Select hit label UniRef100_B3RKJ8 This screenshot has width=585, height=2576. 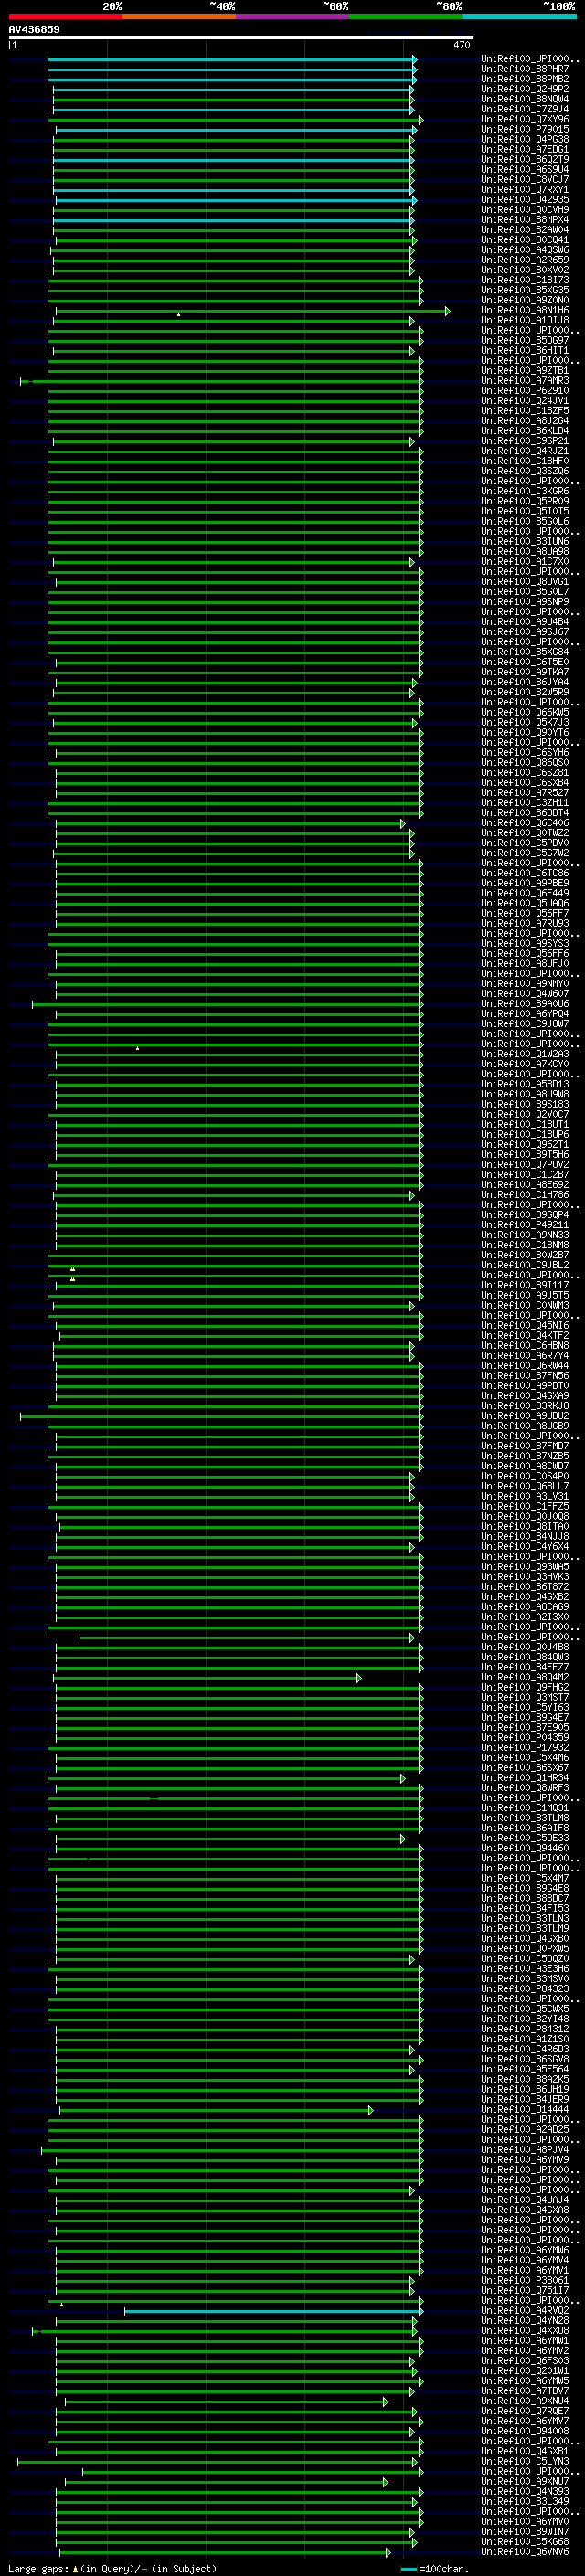click(525, 1406)
